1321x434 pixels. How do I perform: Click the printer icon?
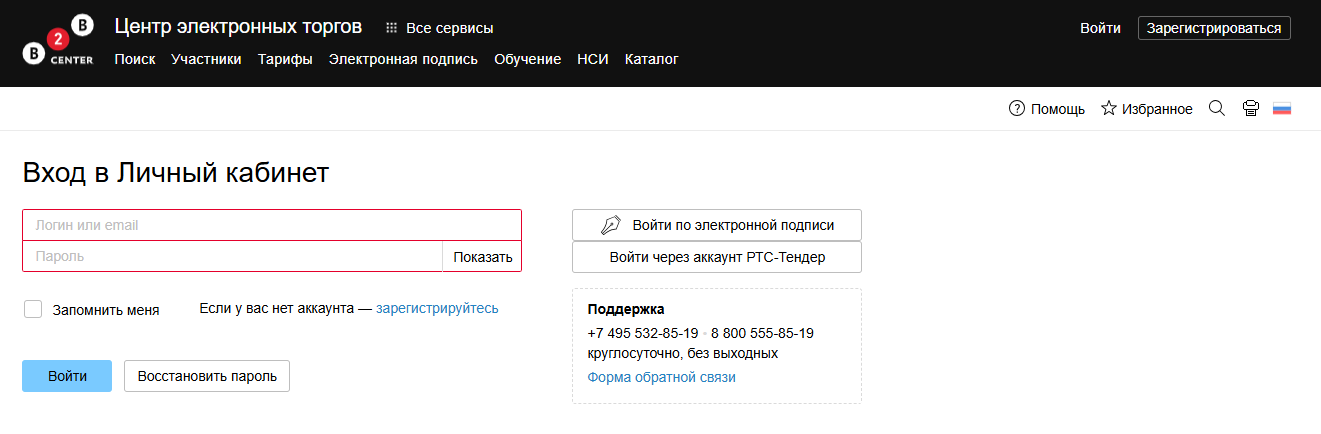(x=1250, y=109)
